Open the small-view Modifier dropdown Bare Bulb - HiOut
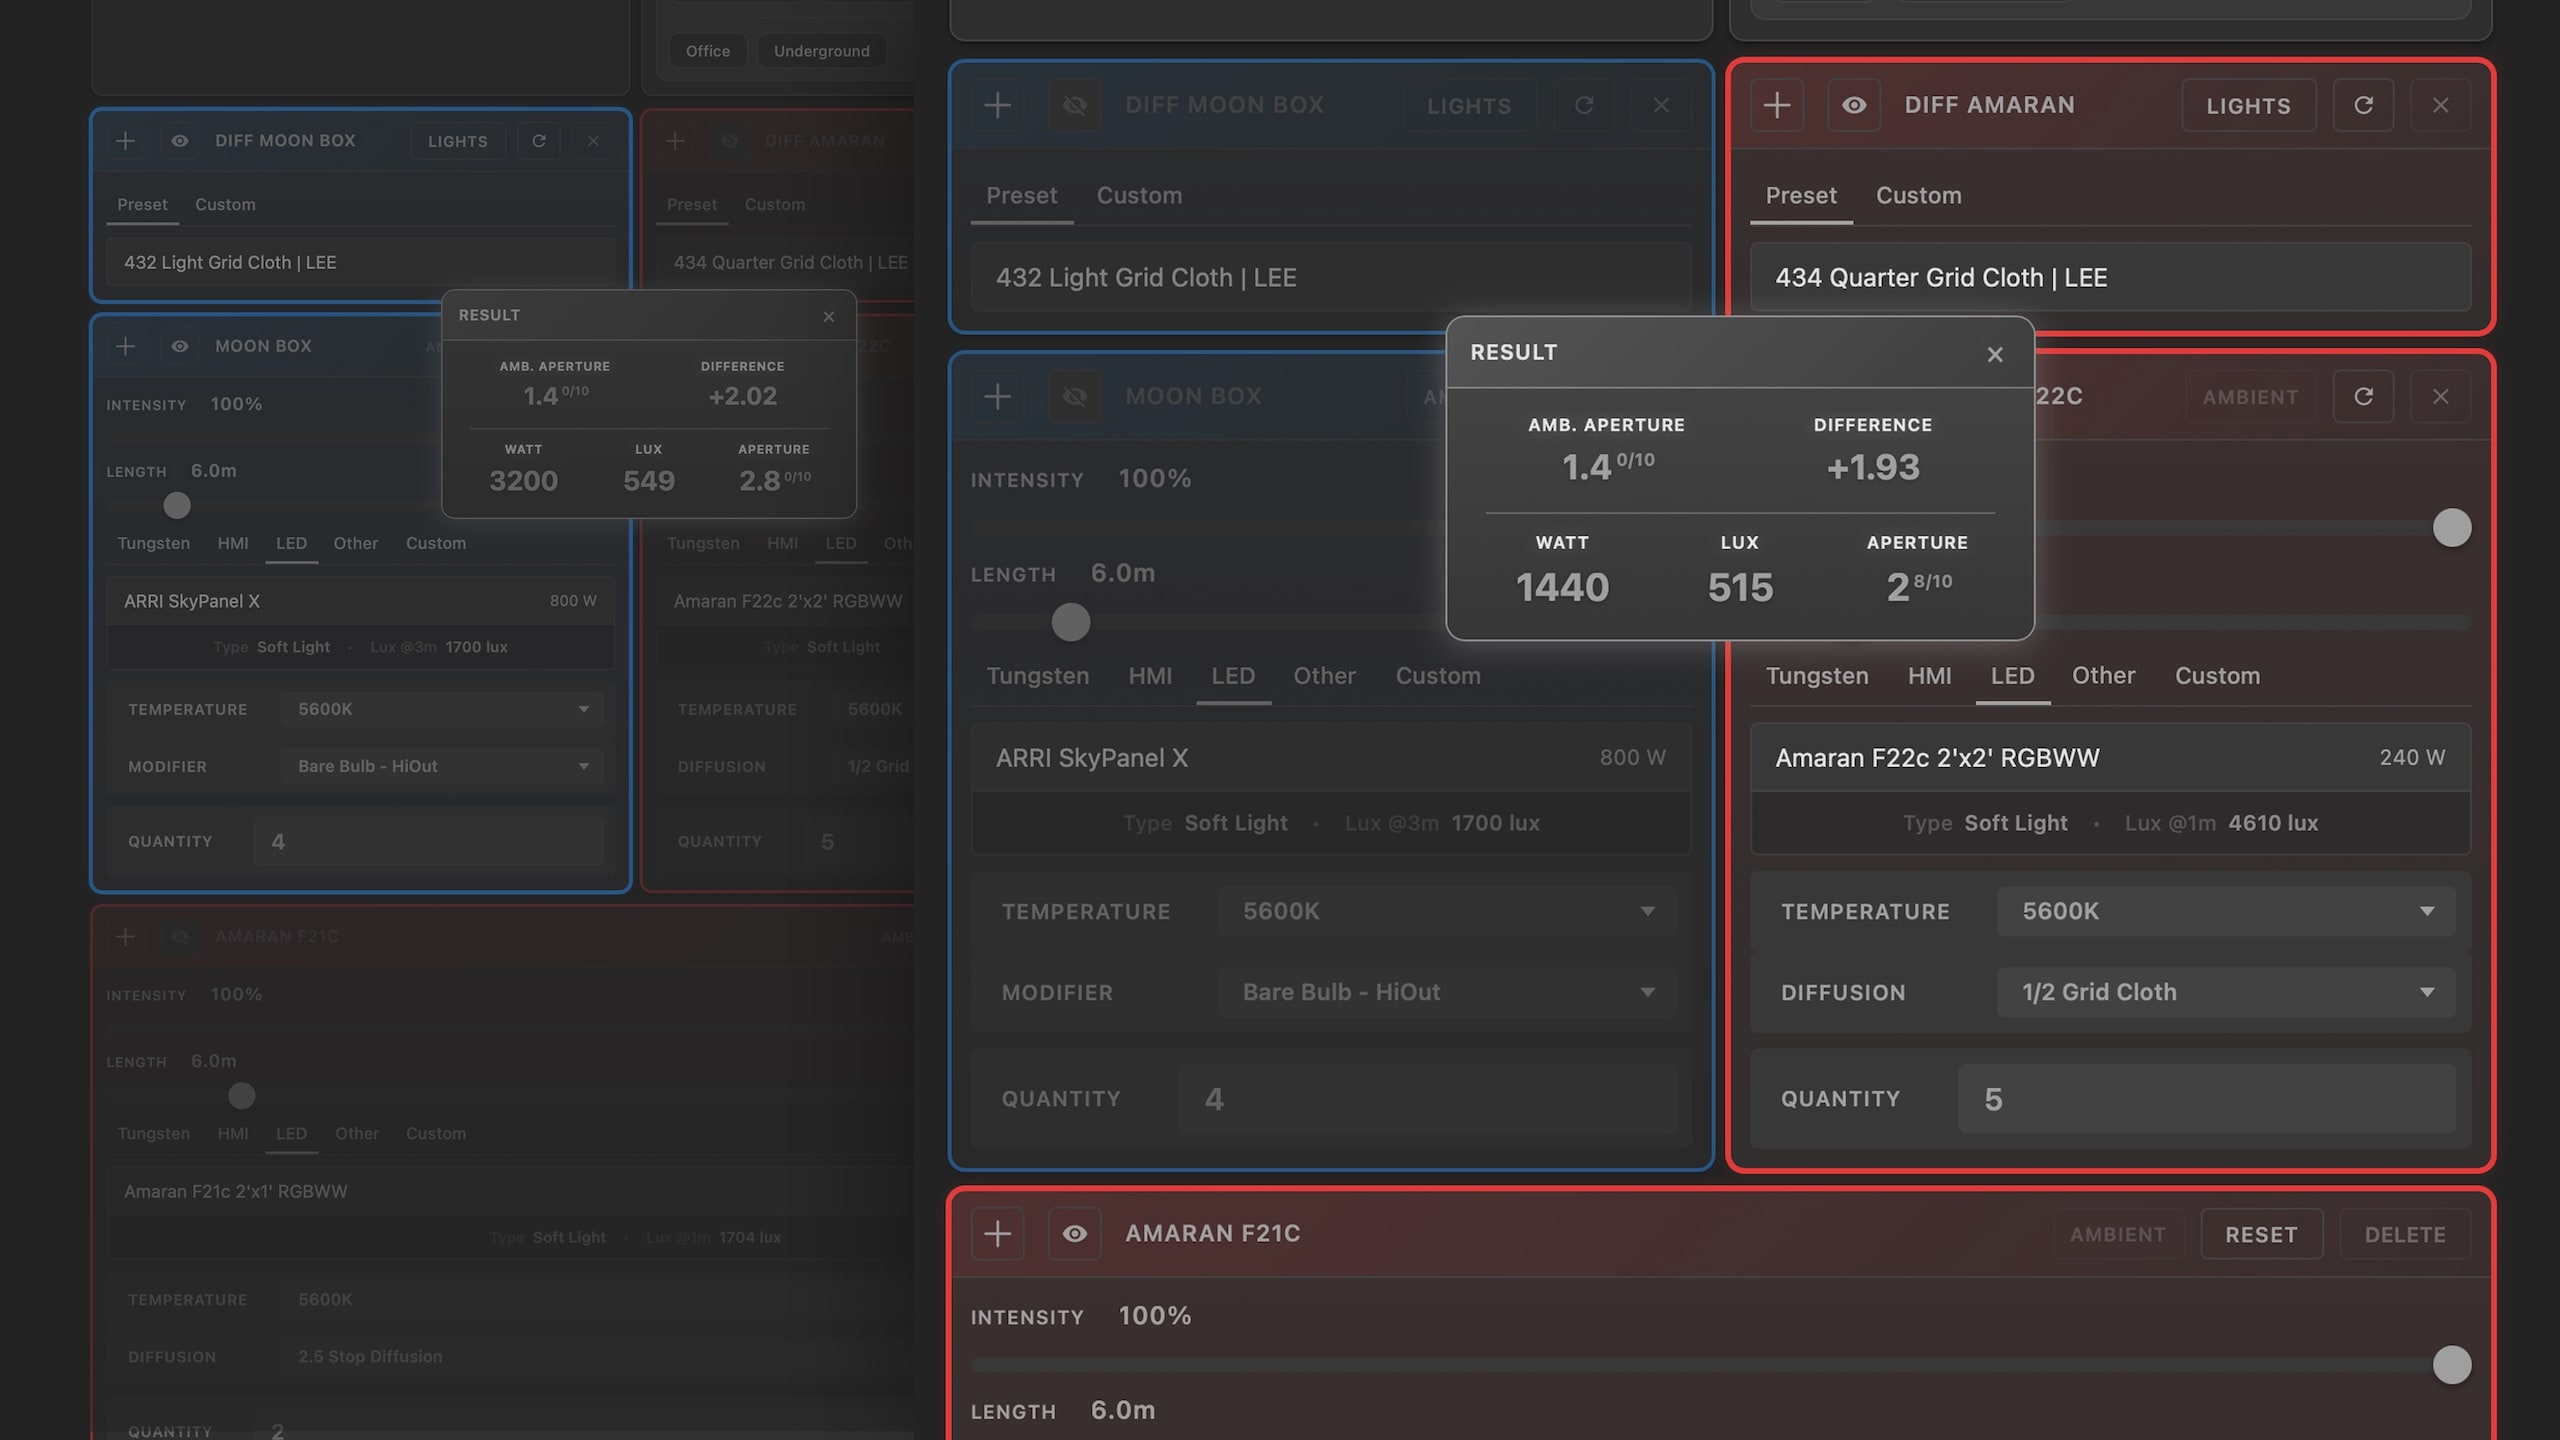 point(442,766)
